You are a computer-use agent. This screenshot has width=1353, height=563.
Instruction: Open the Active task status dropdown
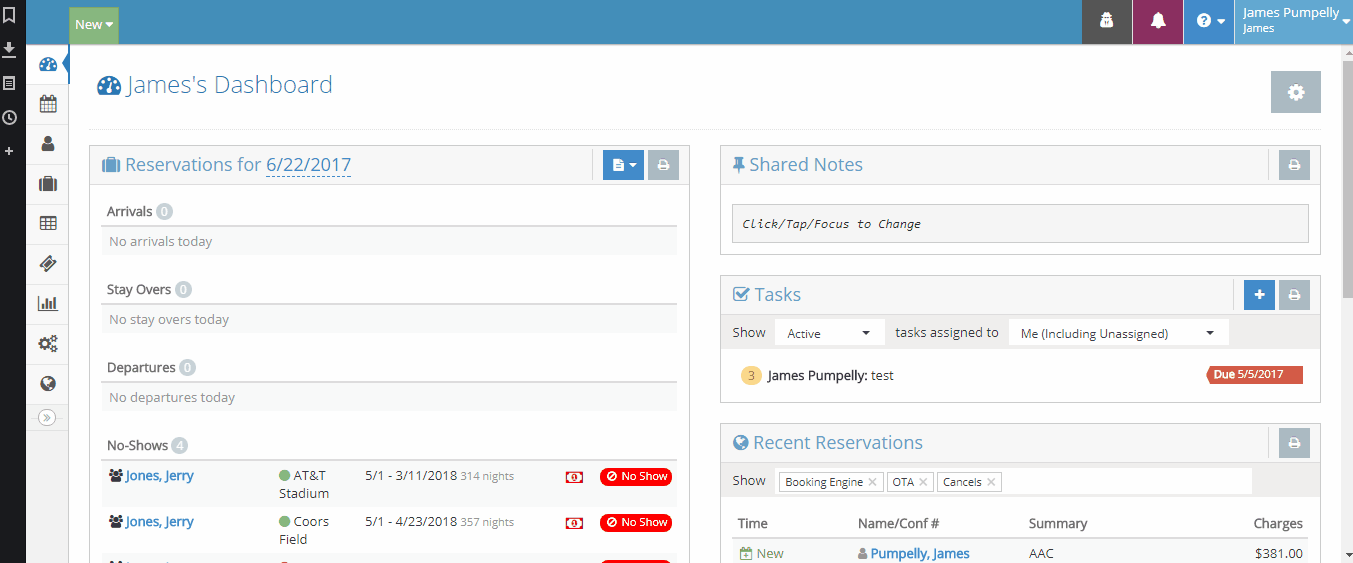pos(829,333)
